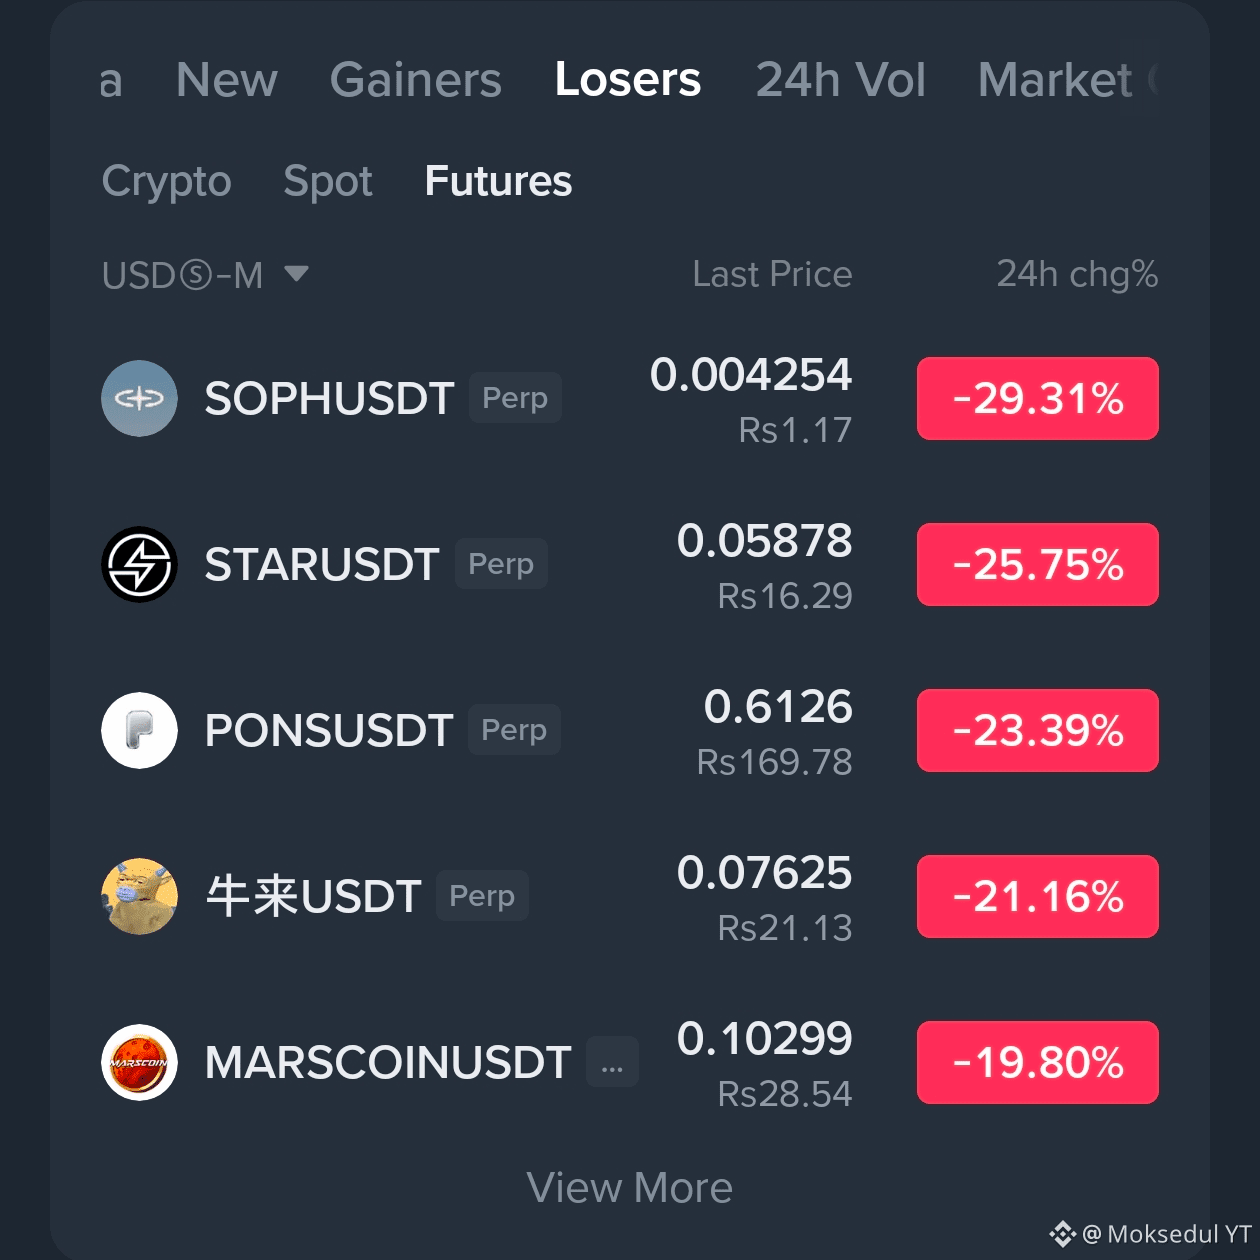Tap the Binance logo watermark icon
This screenshot has width=1260, height=1260.
click(x=1062, y=1234)
